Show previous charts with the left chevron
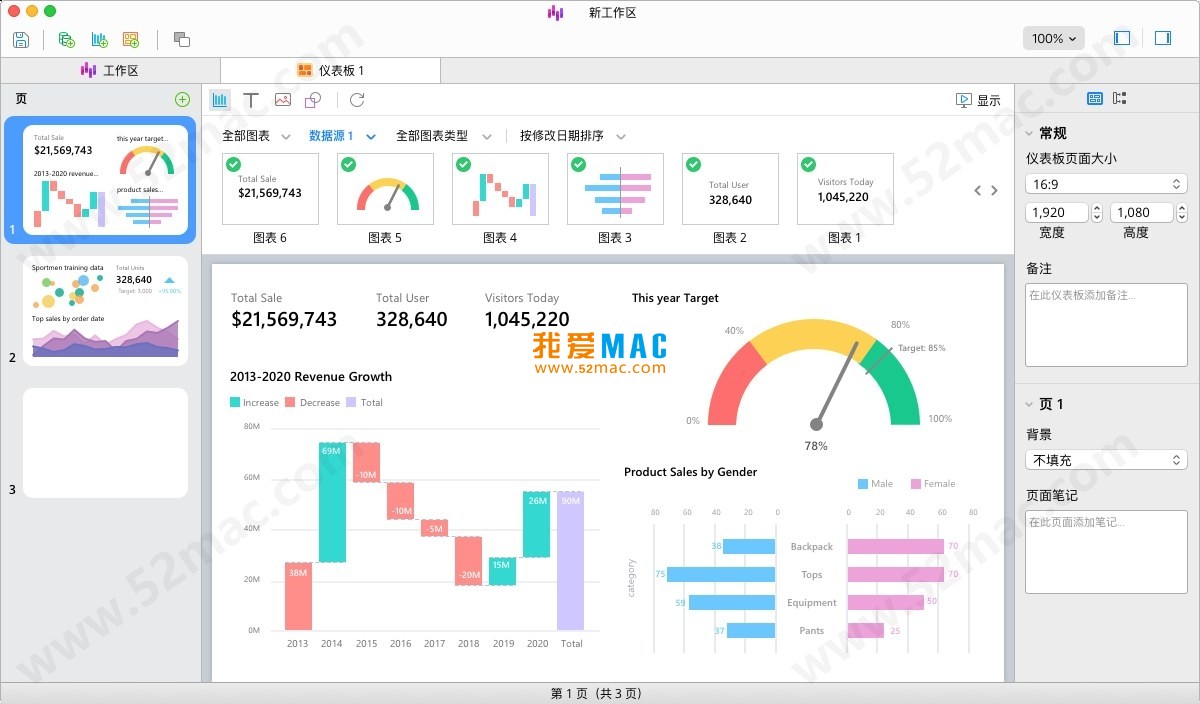The height and width of the screenshot is (704, 1200). [978, 190]
